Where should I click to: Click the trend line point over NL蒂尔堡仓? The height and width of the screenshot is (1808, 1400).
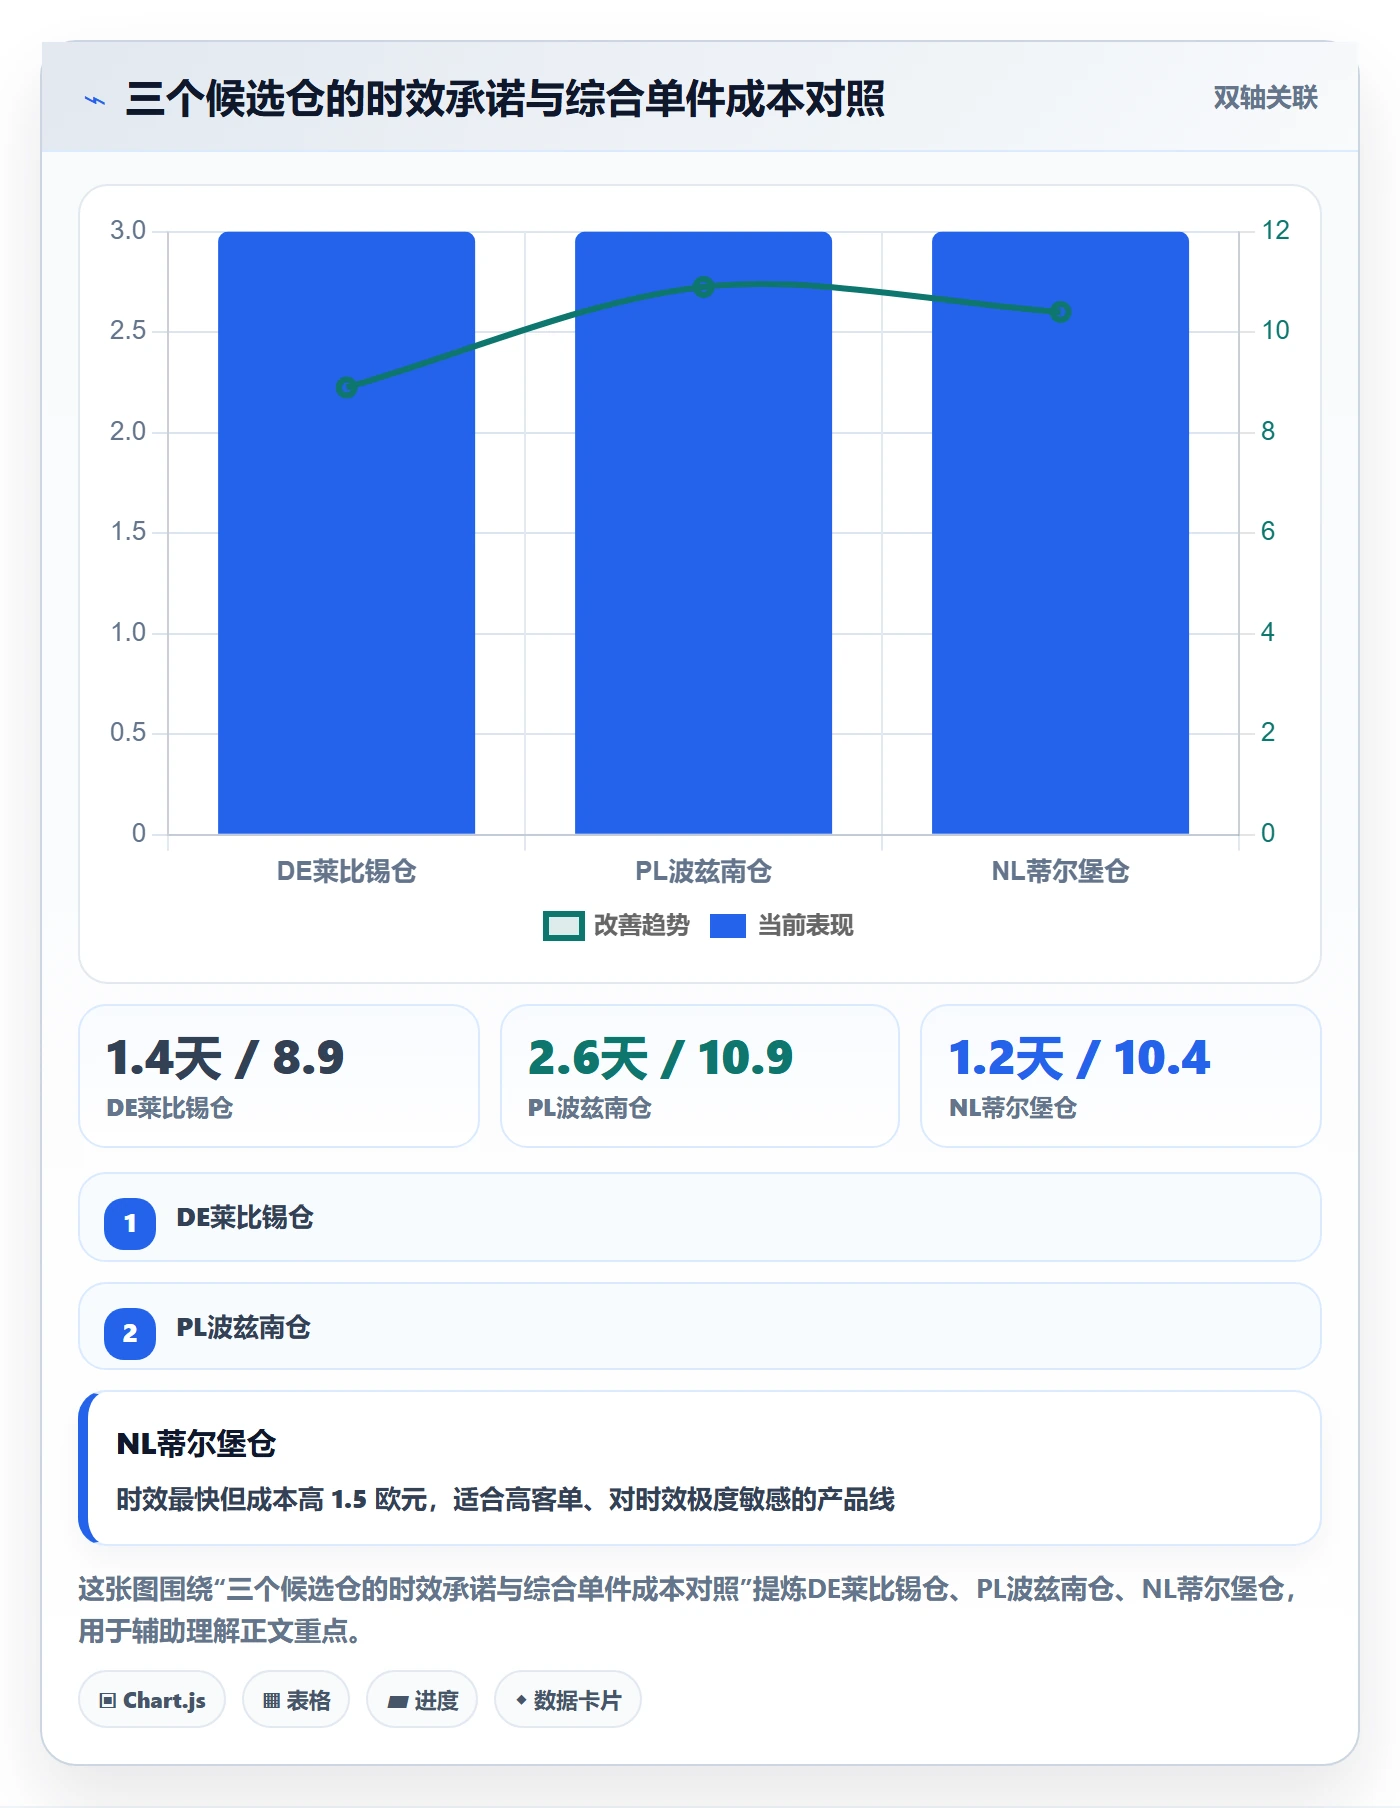[1061, 312]
